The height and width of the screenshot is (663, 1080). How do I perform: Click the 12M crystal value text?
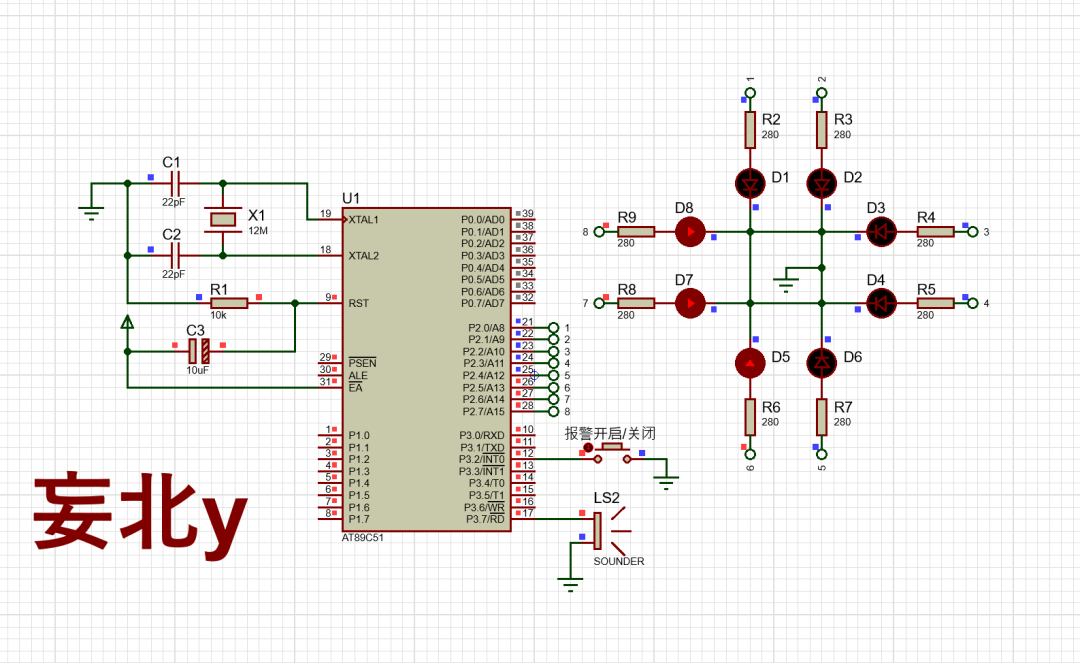(258, 231)
